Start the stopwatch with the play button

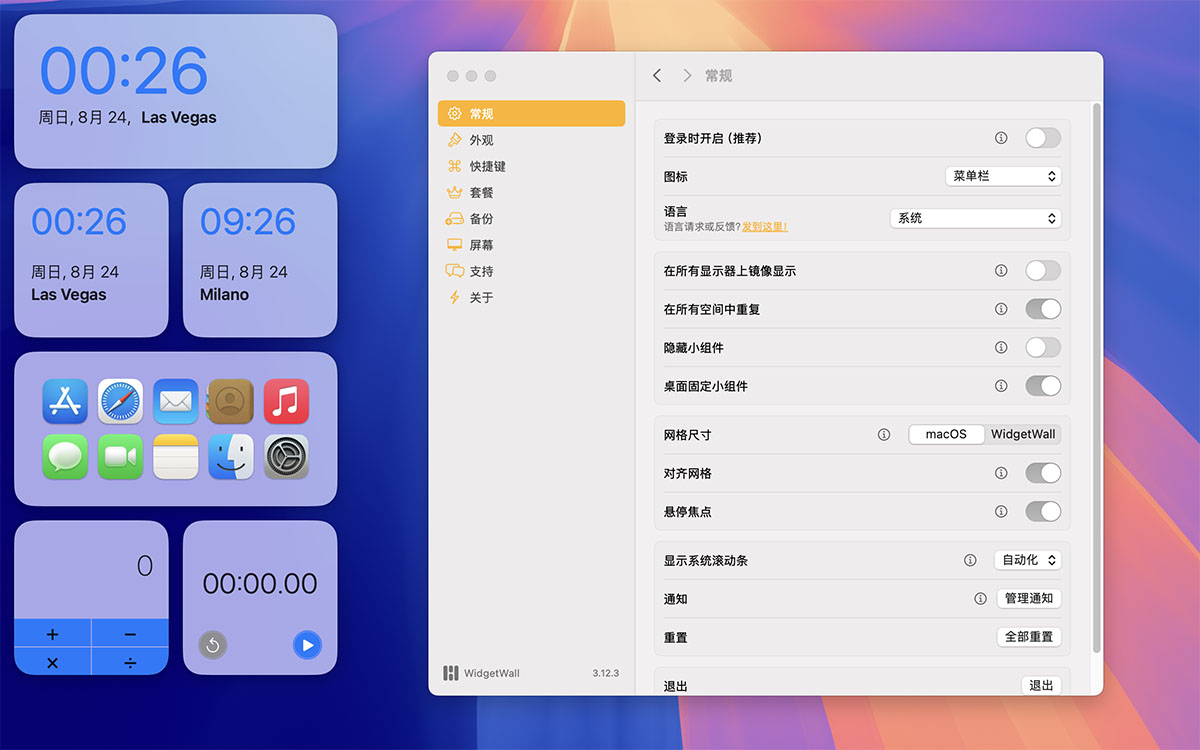pyautogui.click(x=308, y=645)
